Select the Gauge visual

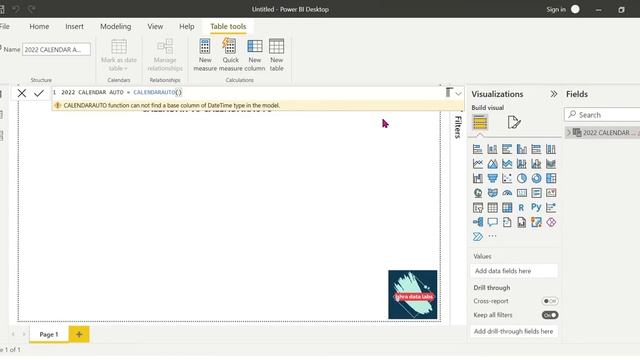(507, 193)
